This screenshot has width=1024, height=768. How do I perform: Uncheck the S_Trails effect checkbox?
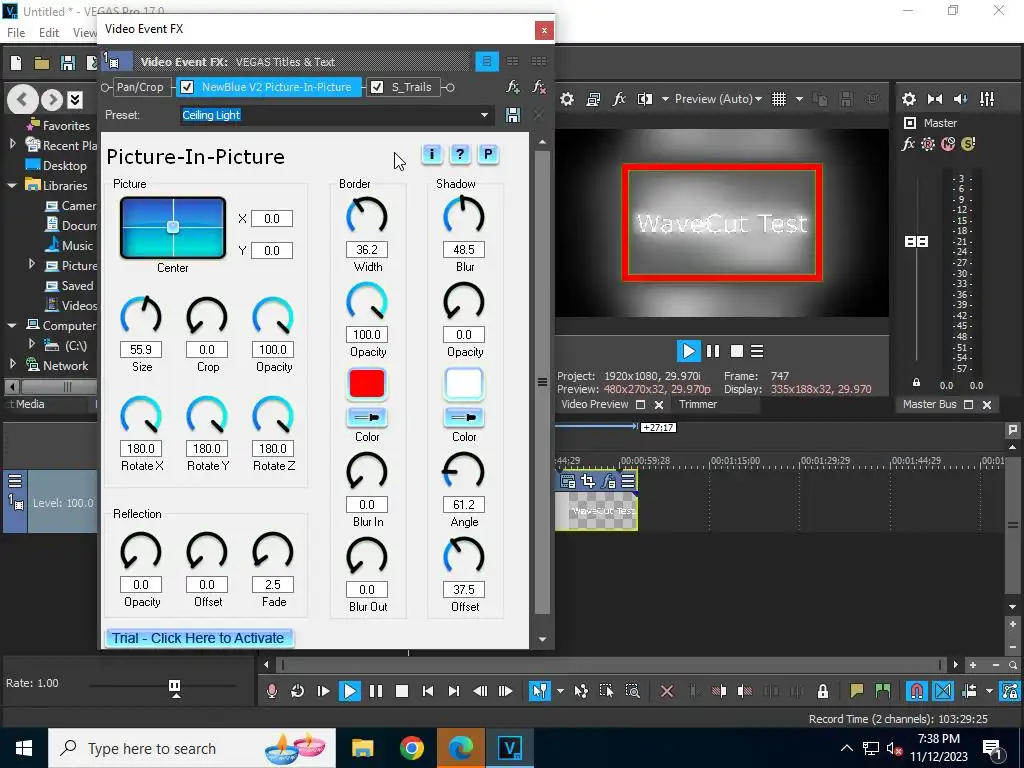tap(377, 87)
